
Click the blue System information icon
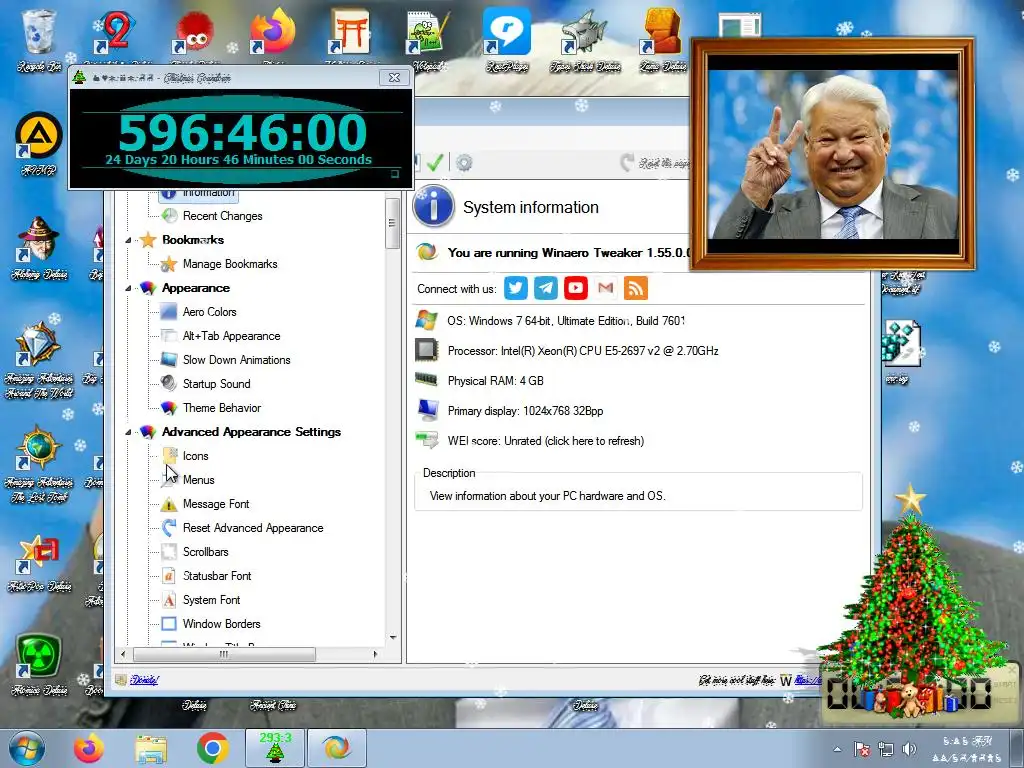[434, 206]
